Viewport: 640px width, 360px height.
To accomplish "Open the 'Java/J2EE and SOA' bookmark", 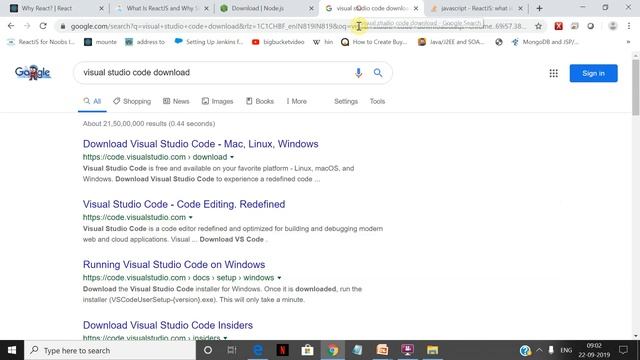I will (451, 42).
